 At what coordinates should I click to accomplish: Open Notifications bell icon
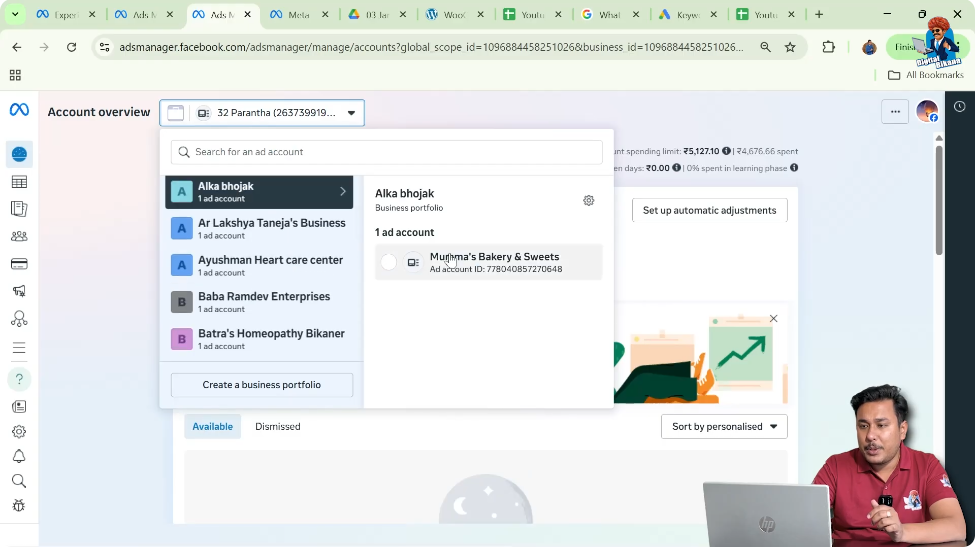(x=19, y=457)
